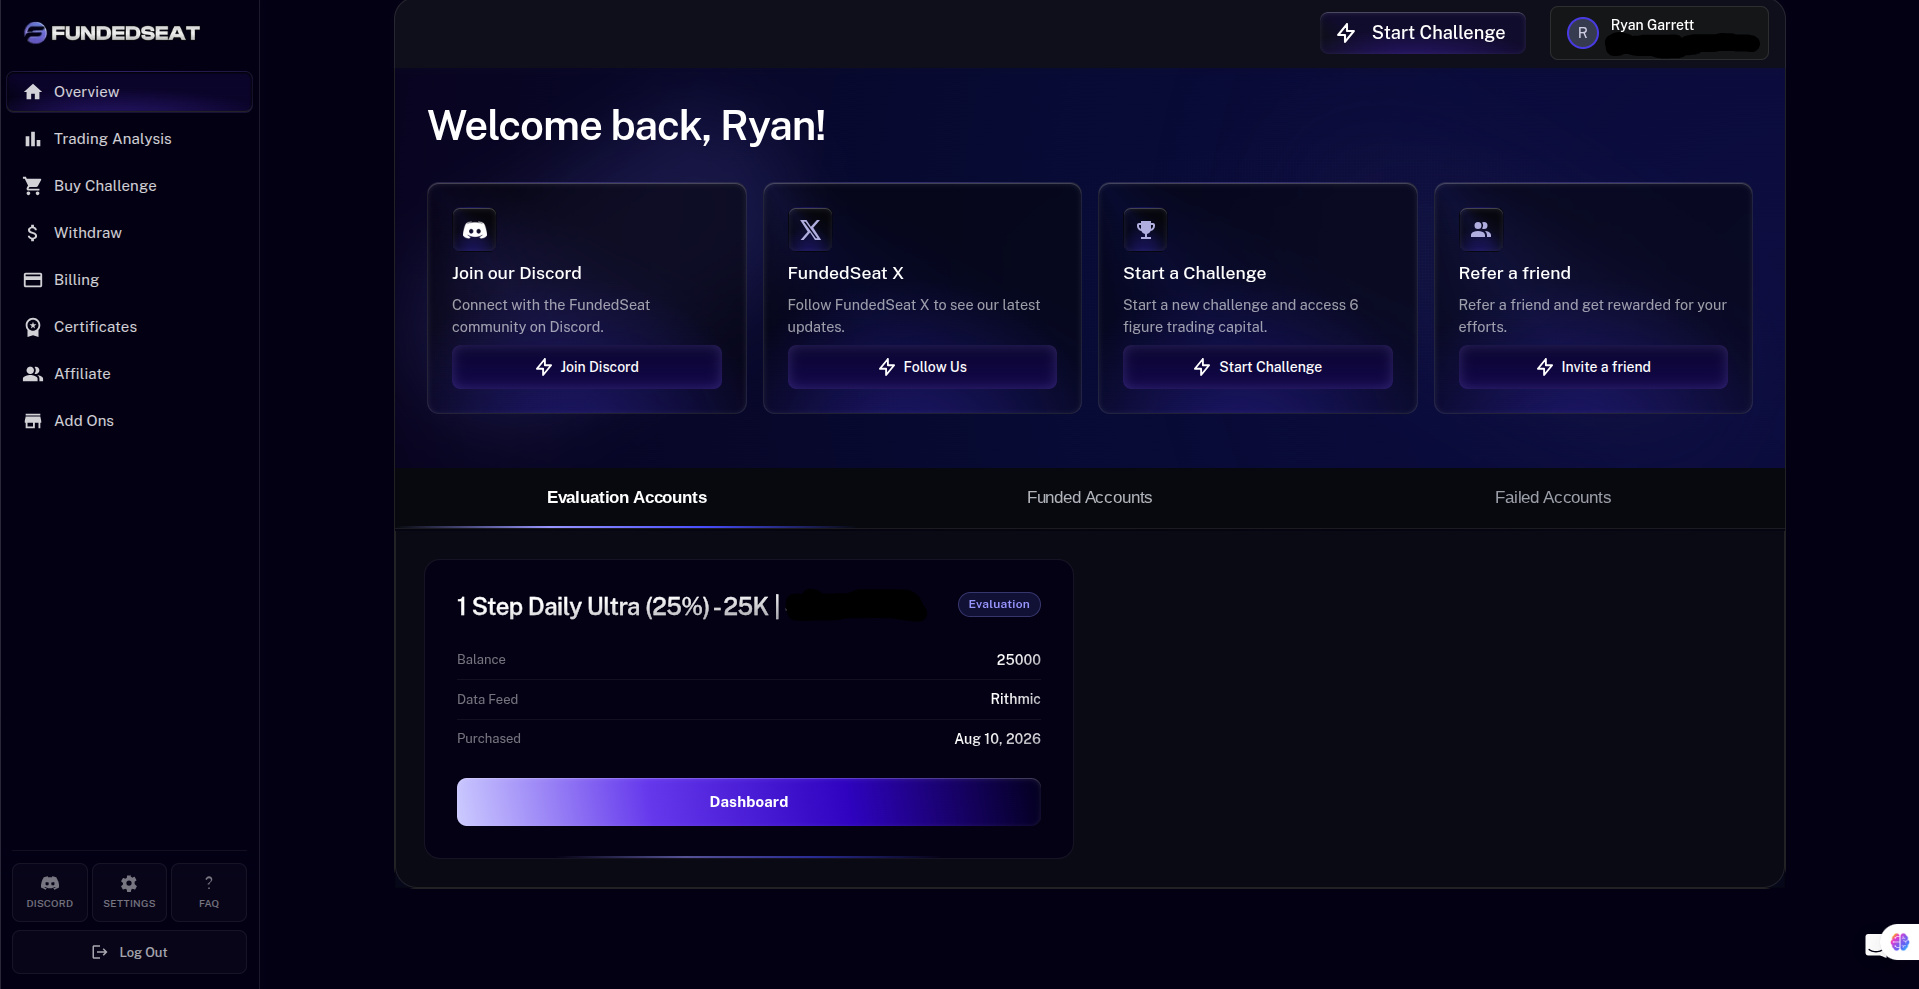Navigate to Withdraw section
This screenshot has height=989, width=1919.
(129, 233)
